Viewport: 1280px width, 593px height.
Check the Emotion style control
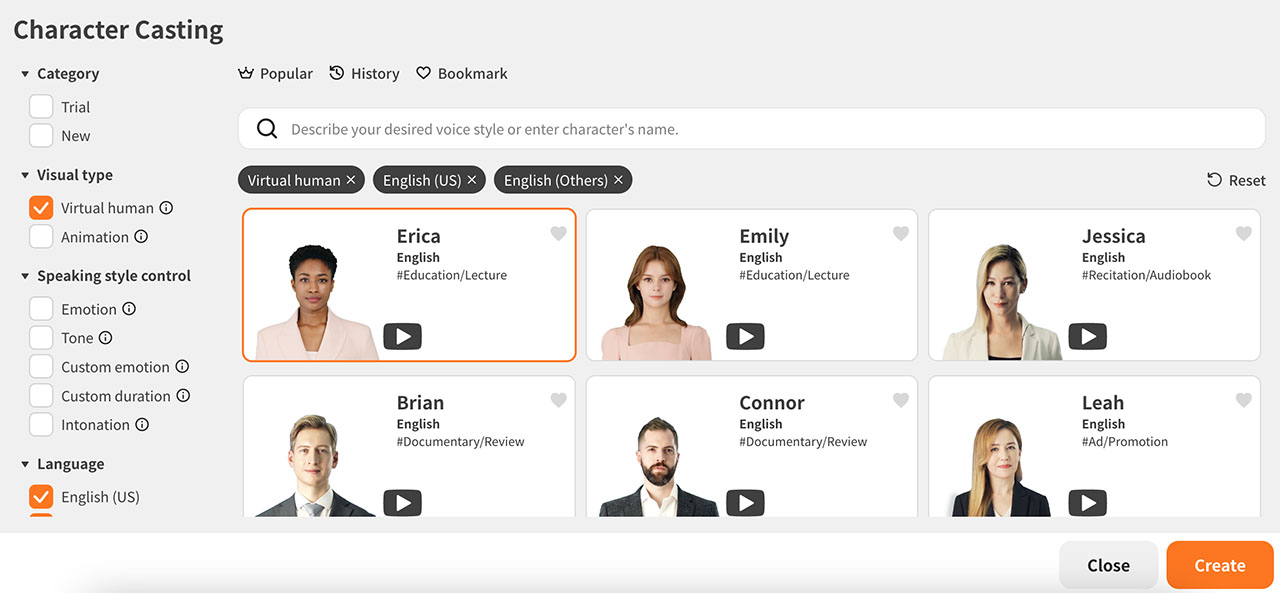[x=41, y=309]
